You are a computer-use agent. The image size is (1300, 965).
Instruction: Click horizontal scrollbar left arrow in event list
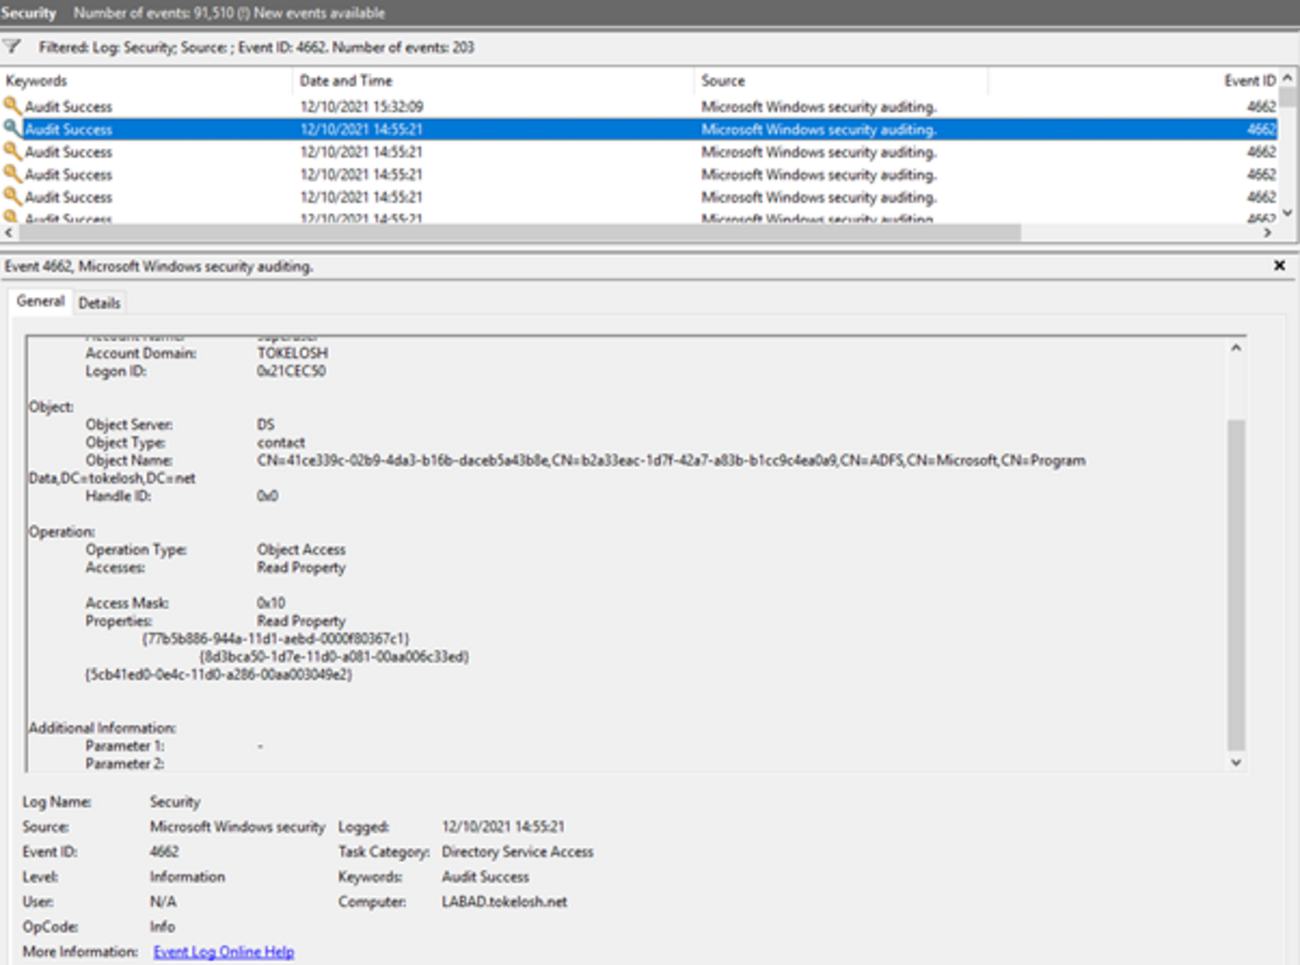coord(10,233)
